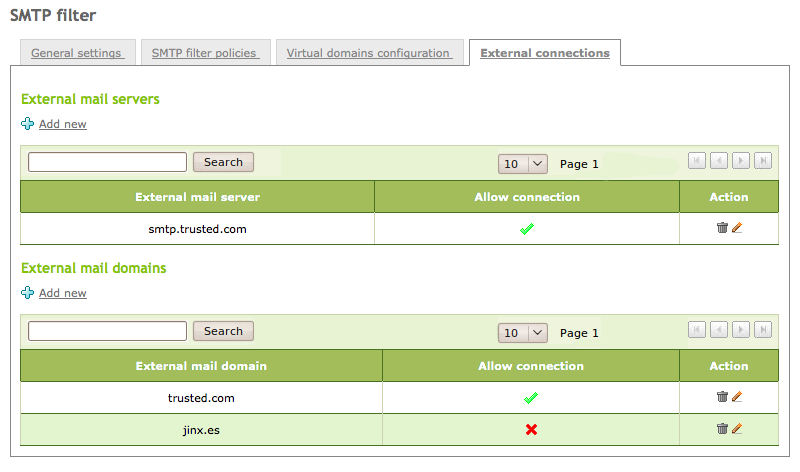
Task: Delete the smtp.trusted.com mail server
Action: (722, 228)
